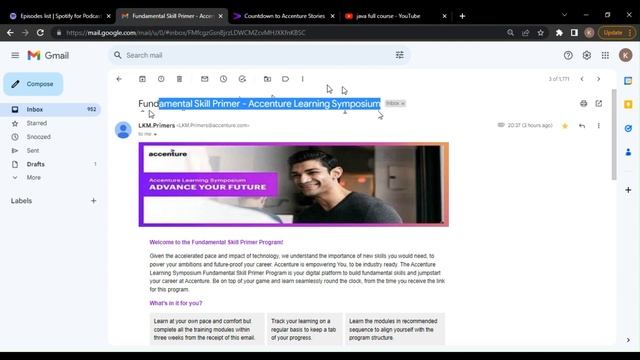Delete this email
640x360 pixels.
180,79
